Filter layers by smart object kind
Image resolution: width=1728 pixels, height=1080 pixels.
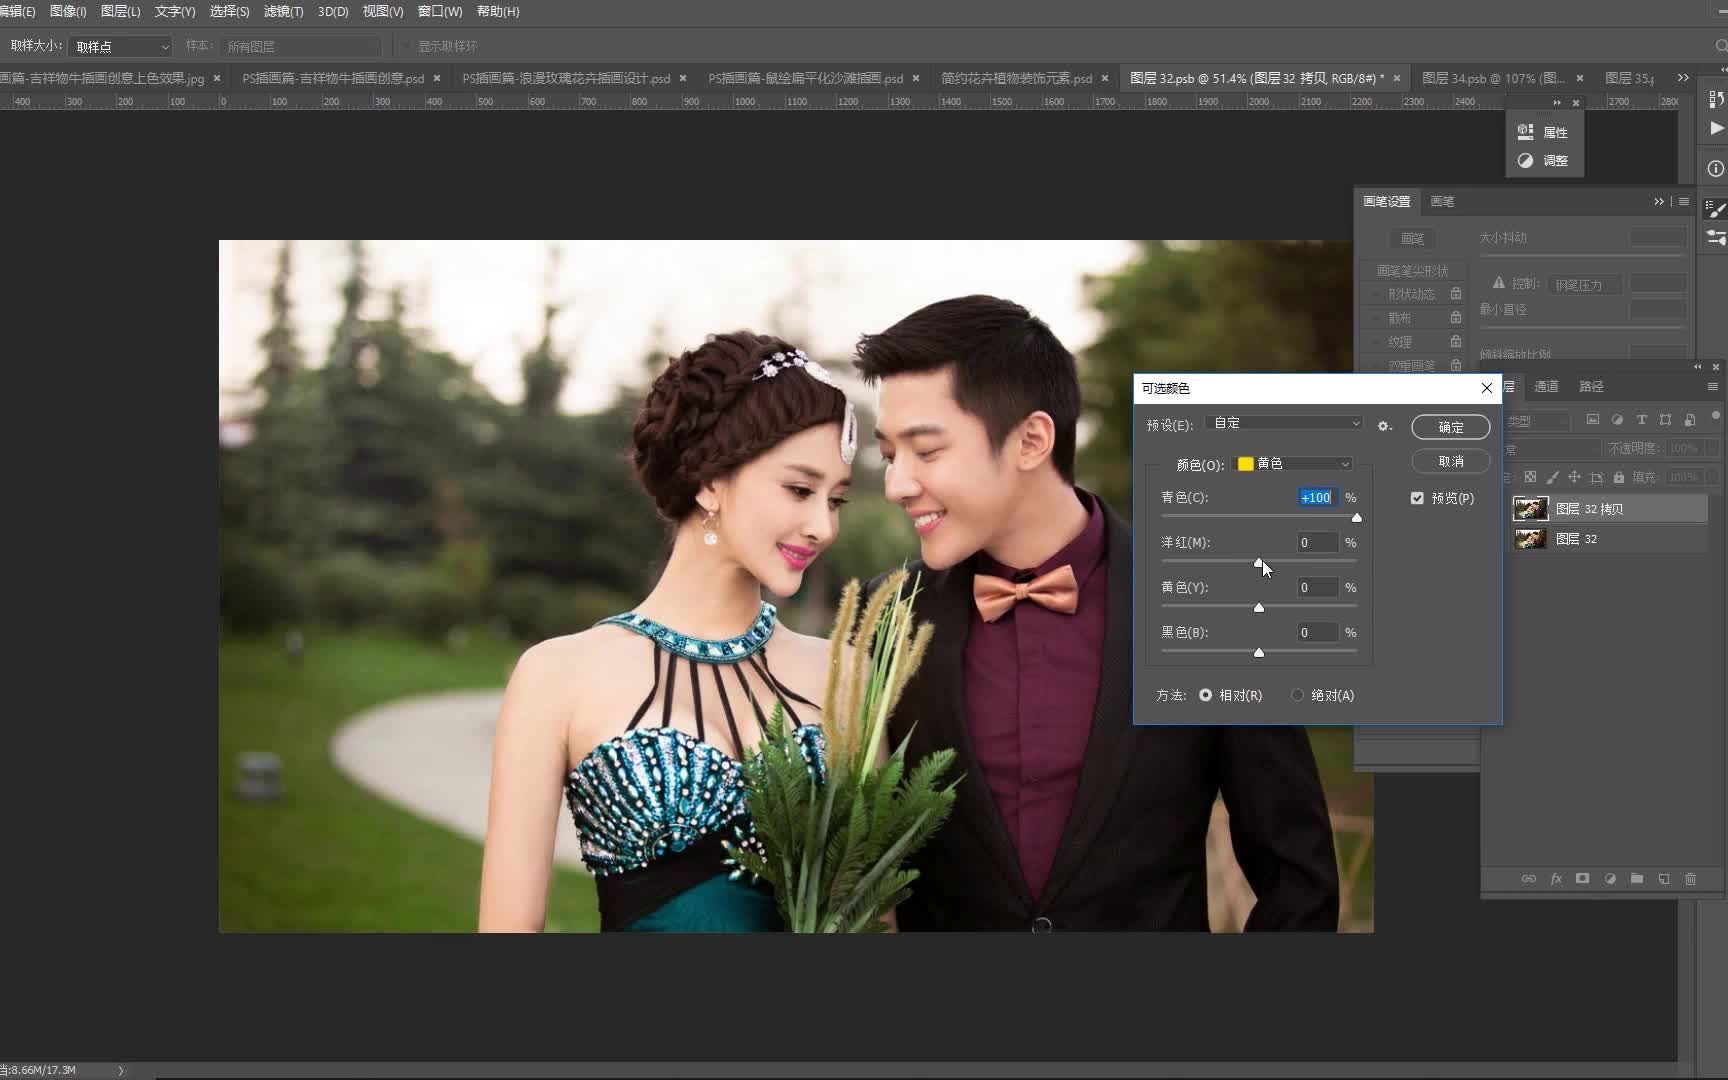pyautogui.click(x=1689, y=420)
